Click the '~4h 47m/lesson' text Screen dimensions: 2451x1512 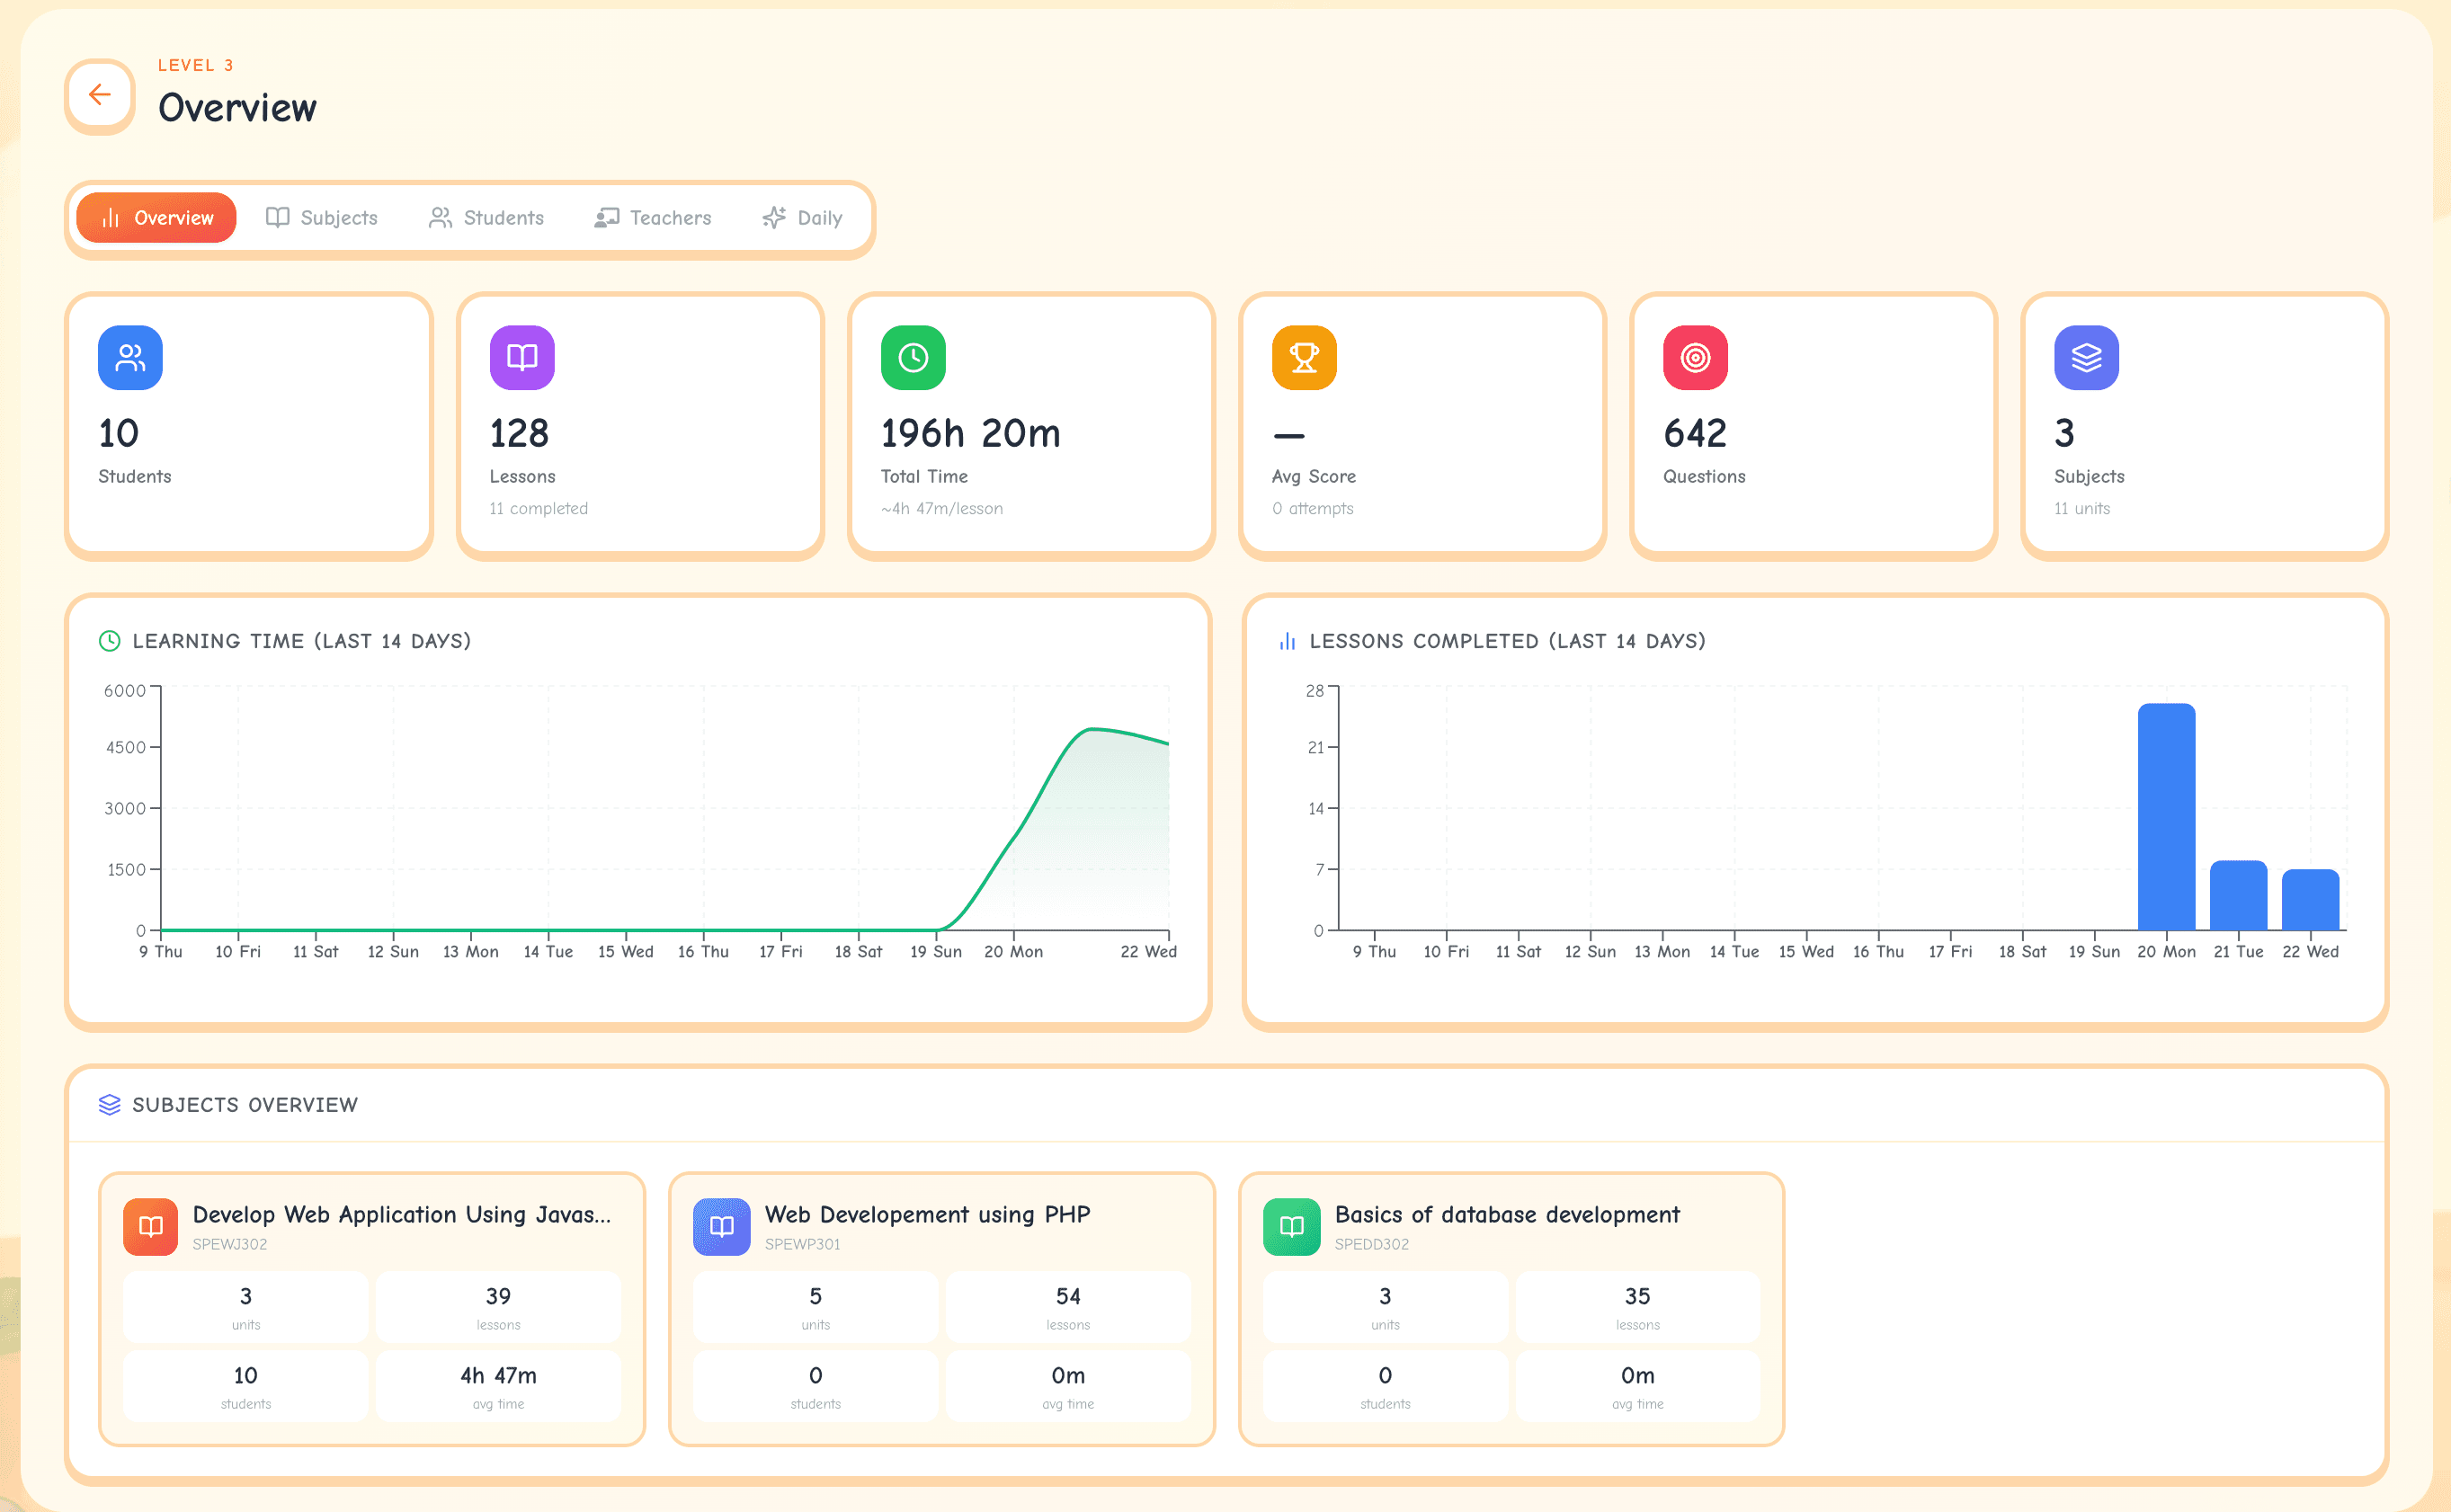coord(941,509)
